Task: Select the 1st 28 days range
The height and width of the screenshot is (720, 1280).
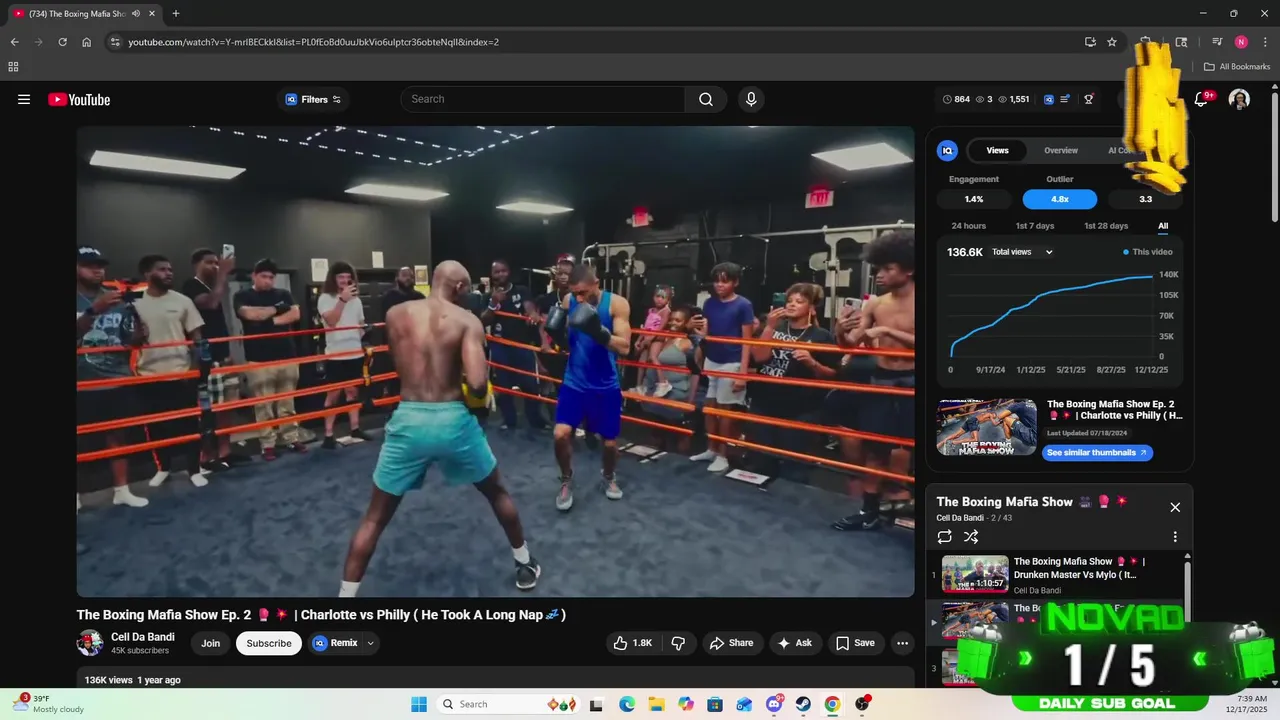Action: point(1106,226)
